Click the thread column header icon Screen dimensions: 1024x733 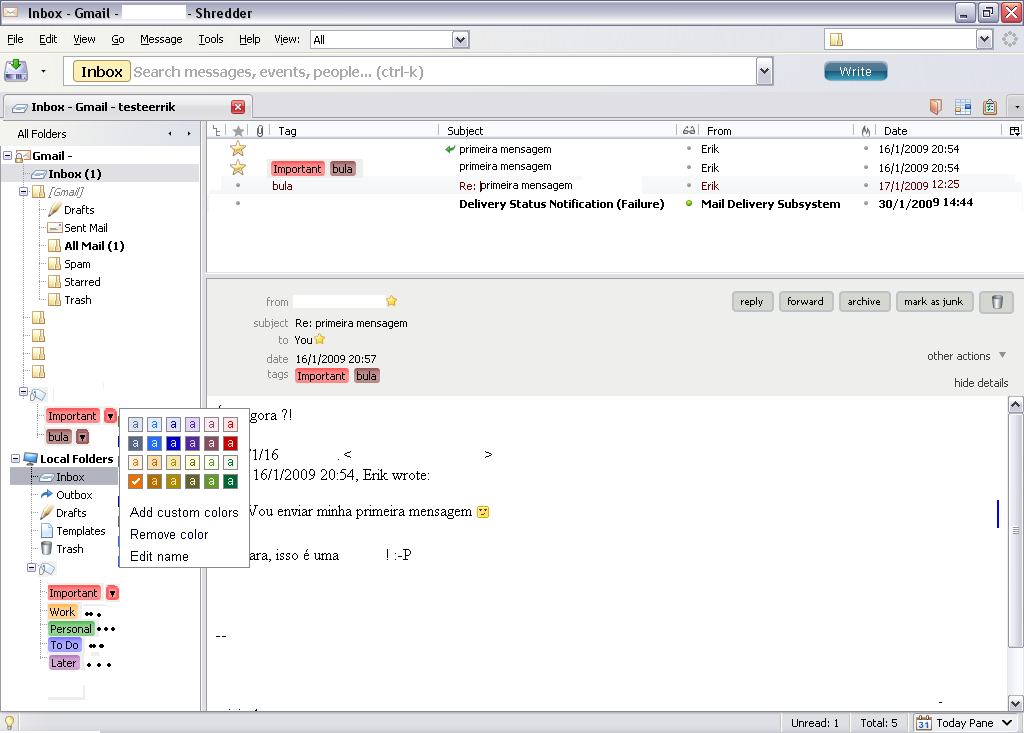(x=217, y=131)
